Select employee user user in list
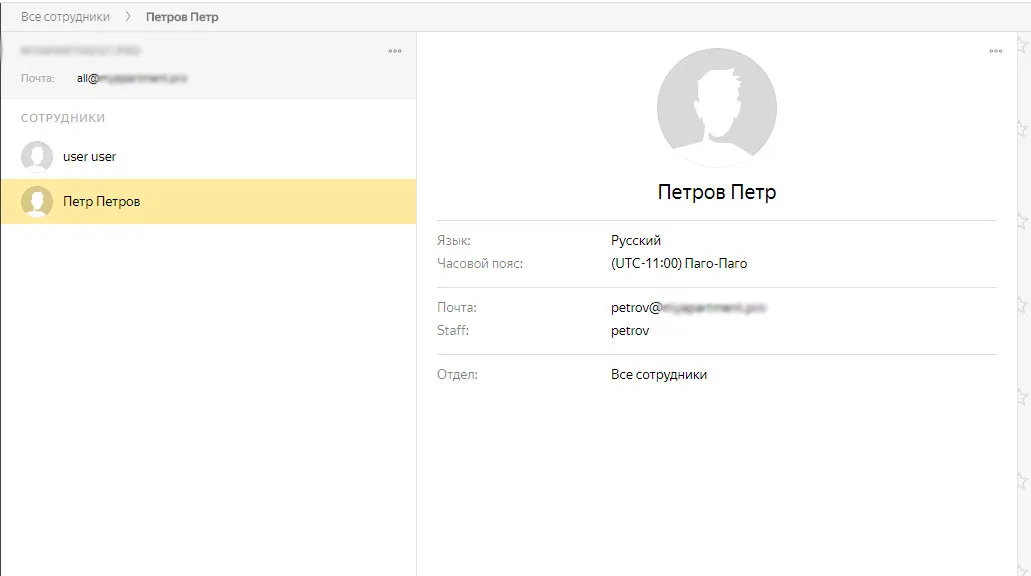The image size is (1031, 576). 208,156
